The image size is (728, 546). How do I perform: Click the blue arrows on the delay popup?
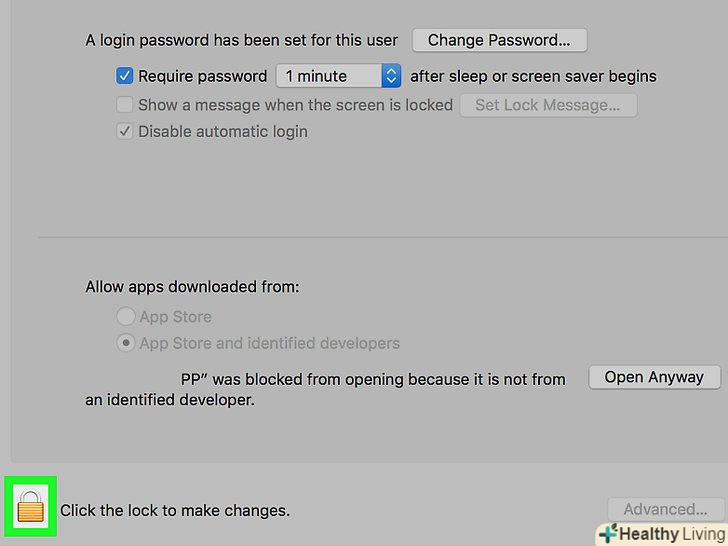[391, 76]
